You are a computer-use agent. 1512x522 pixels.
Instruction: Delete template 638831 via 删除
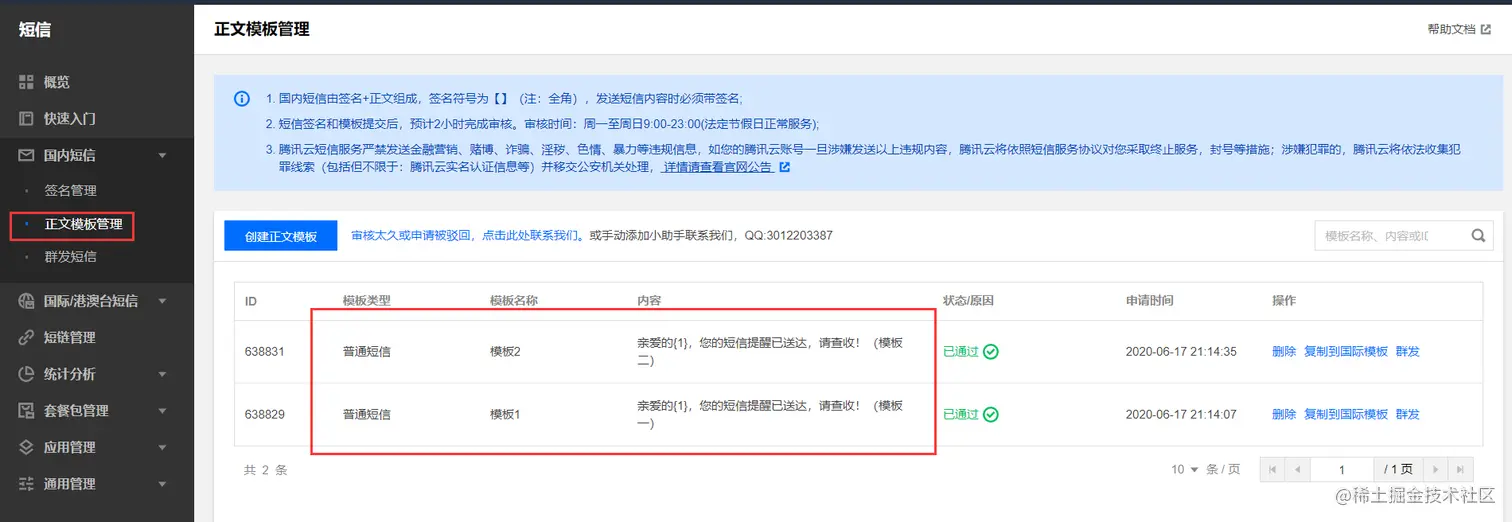(x=1284, y=352)
